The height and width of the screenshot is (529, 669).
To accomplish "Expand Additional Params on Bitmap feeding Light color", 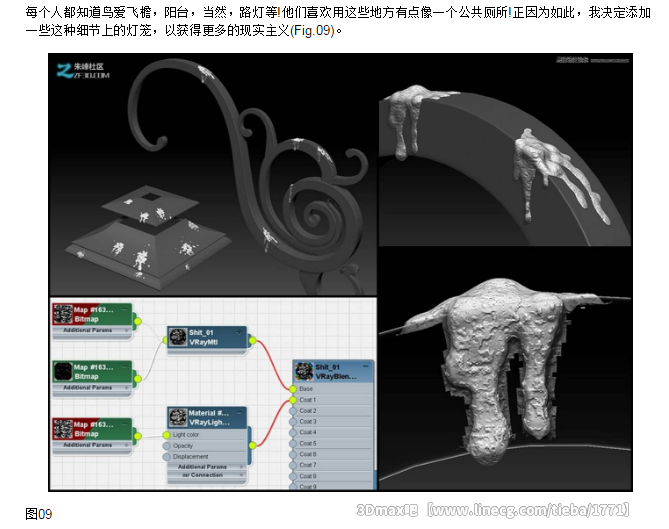I will (x=127, y=445).
